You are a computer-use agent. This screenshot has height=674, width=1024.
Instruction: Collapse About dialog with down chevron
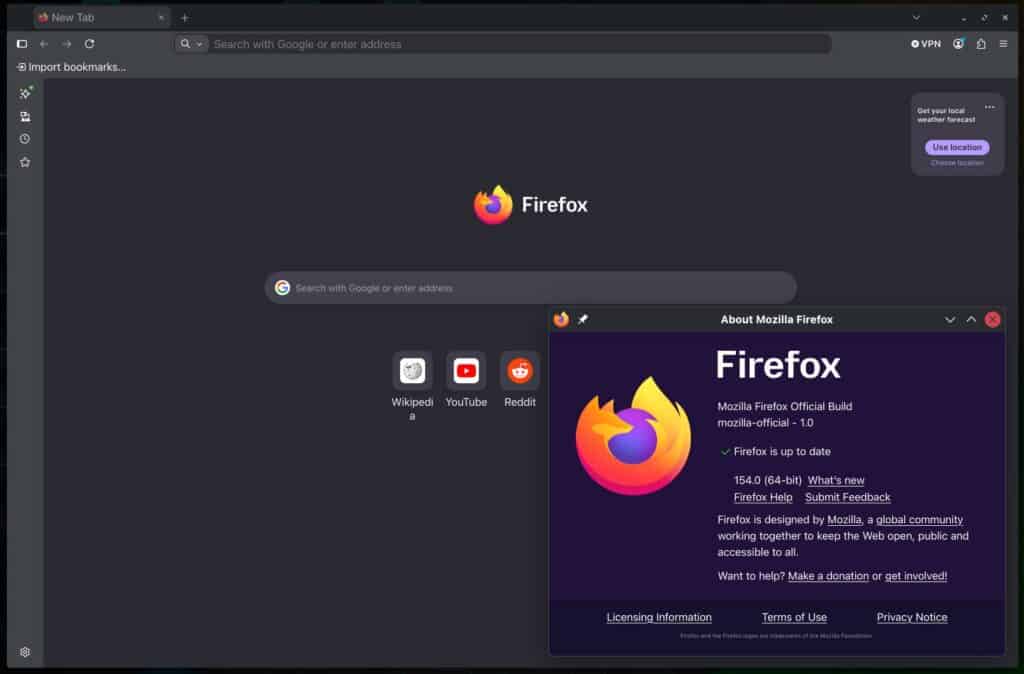pyautogui.click(x=950, y=319)
